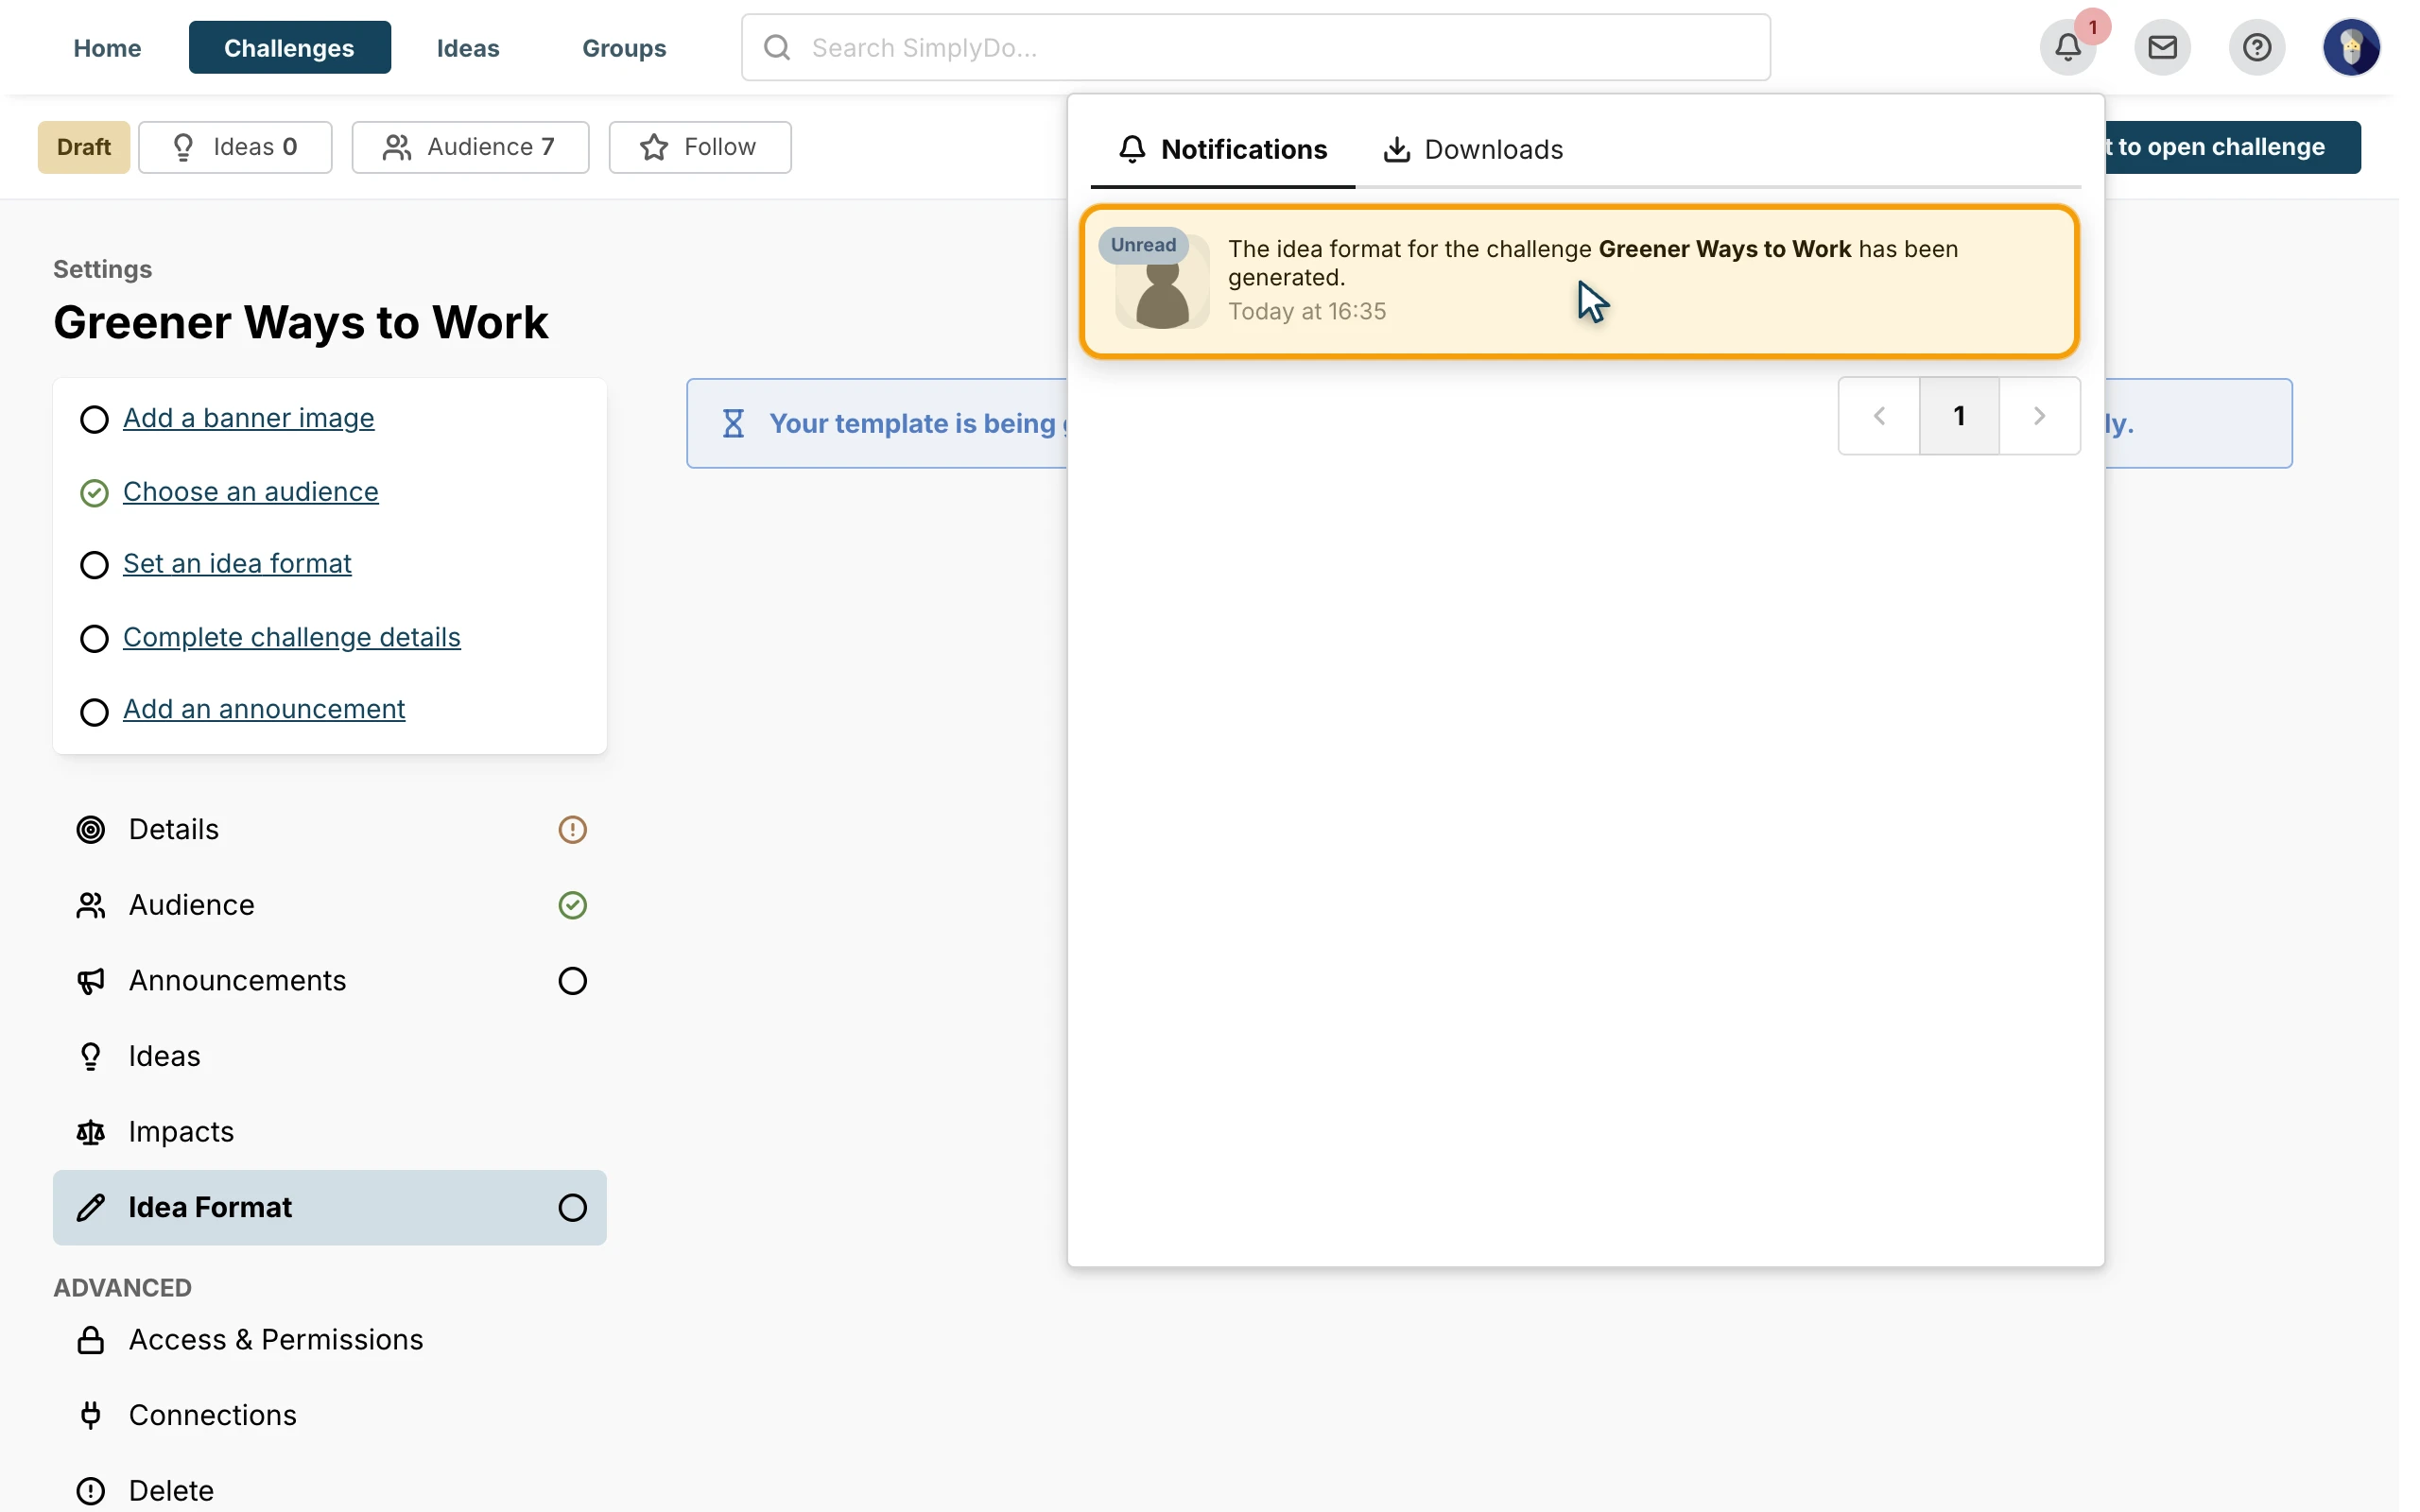2420x1512 pixels.
Task: Open the Add a banner image link
Action: (x=249, y=418)
